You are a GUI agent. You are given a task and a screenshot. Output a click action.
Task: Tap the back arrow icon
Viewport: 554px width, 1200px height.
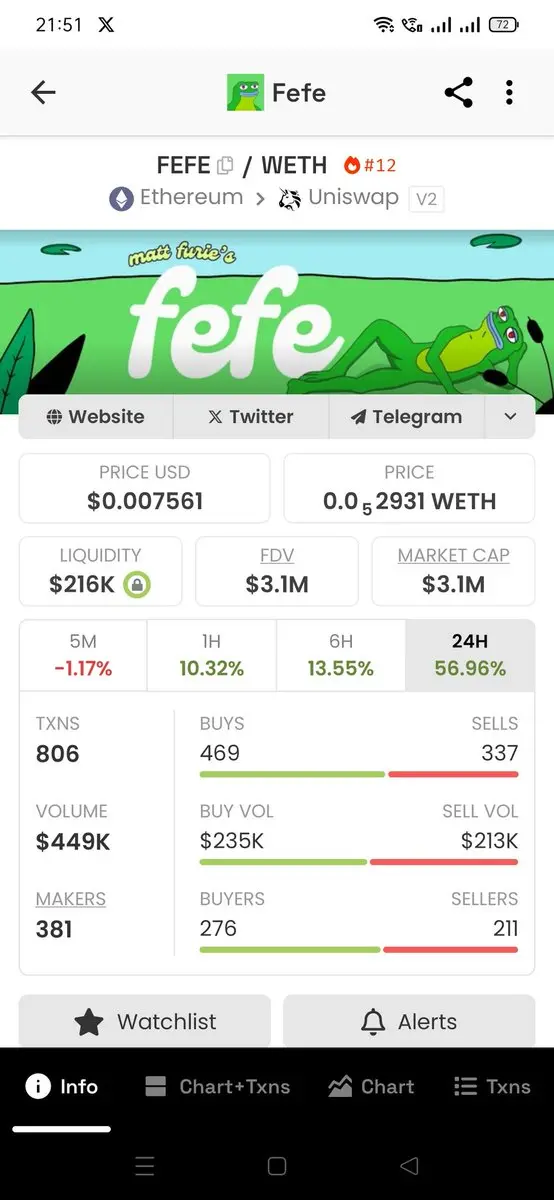click(x=43, y=93)
